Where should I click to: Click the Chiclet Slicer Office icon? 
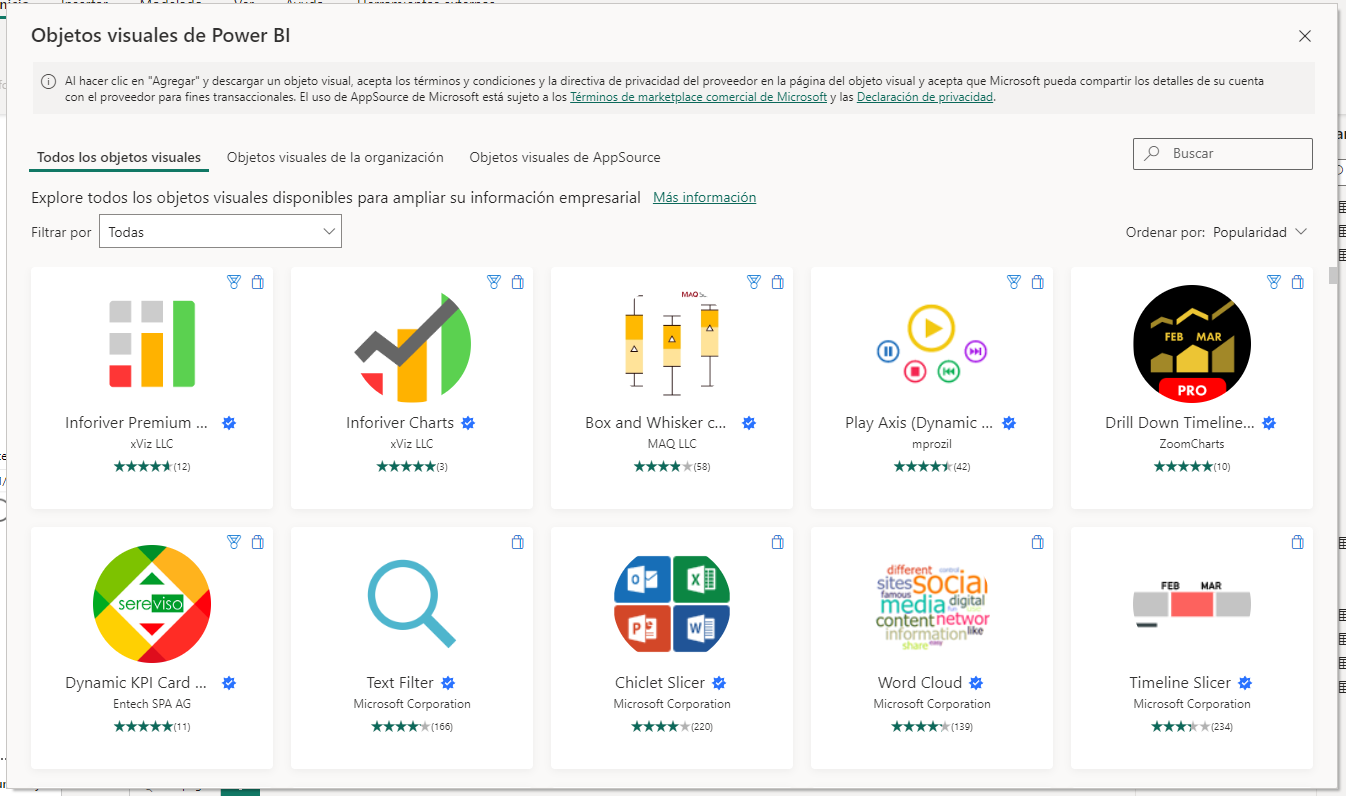pyautogui.click(x=672, y=603)
